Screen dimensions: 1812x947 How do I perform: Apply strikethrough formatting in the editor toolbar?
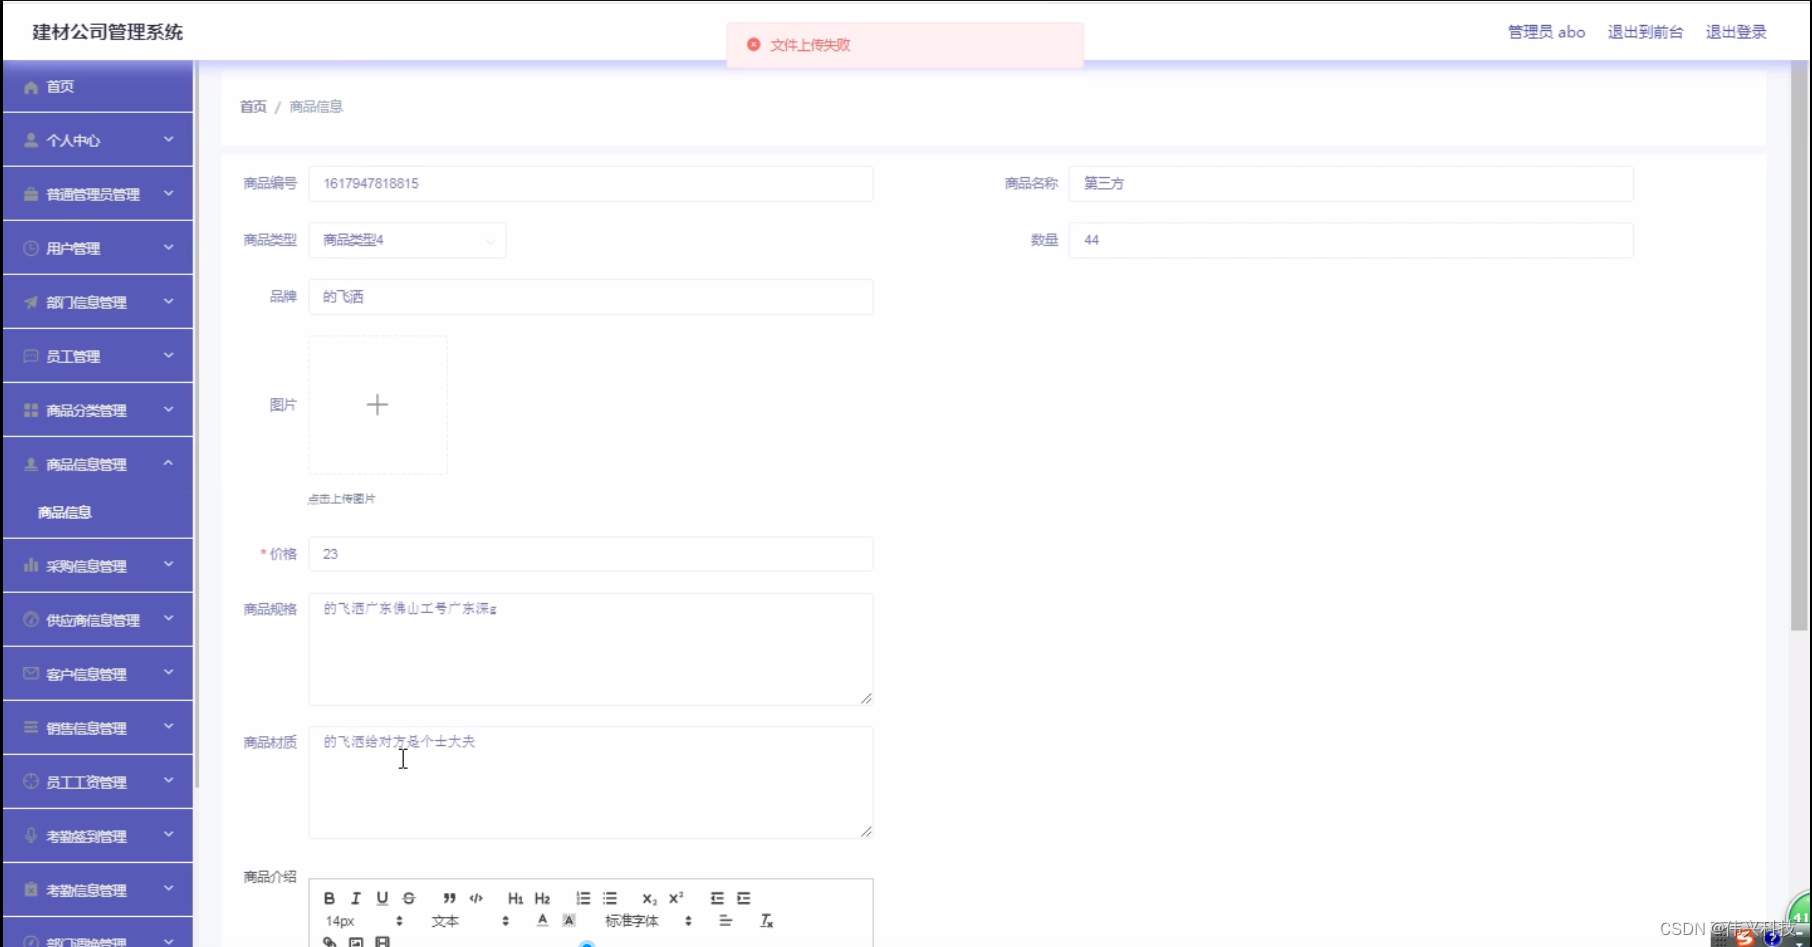(x=408, y=898)
